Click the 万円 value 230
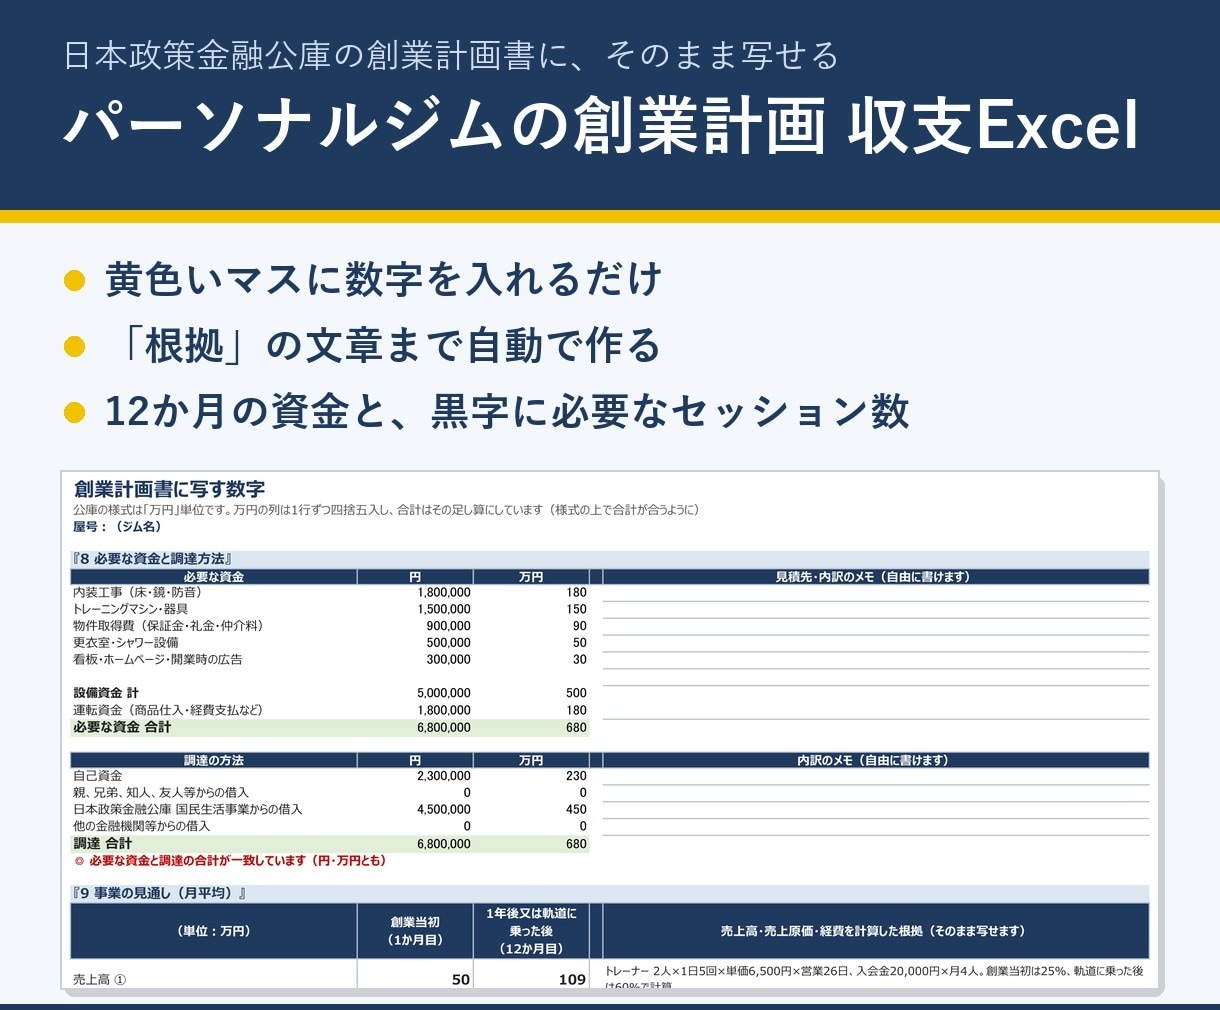Viewport: 1220px width, 1010px height. [576, 776]
